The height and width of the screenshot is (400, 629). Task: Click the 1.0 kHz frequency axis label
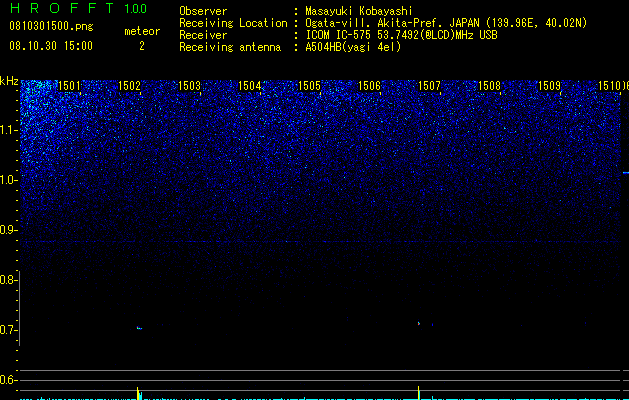pyautogui.click(x=8, y=180)
